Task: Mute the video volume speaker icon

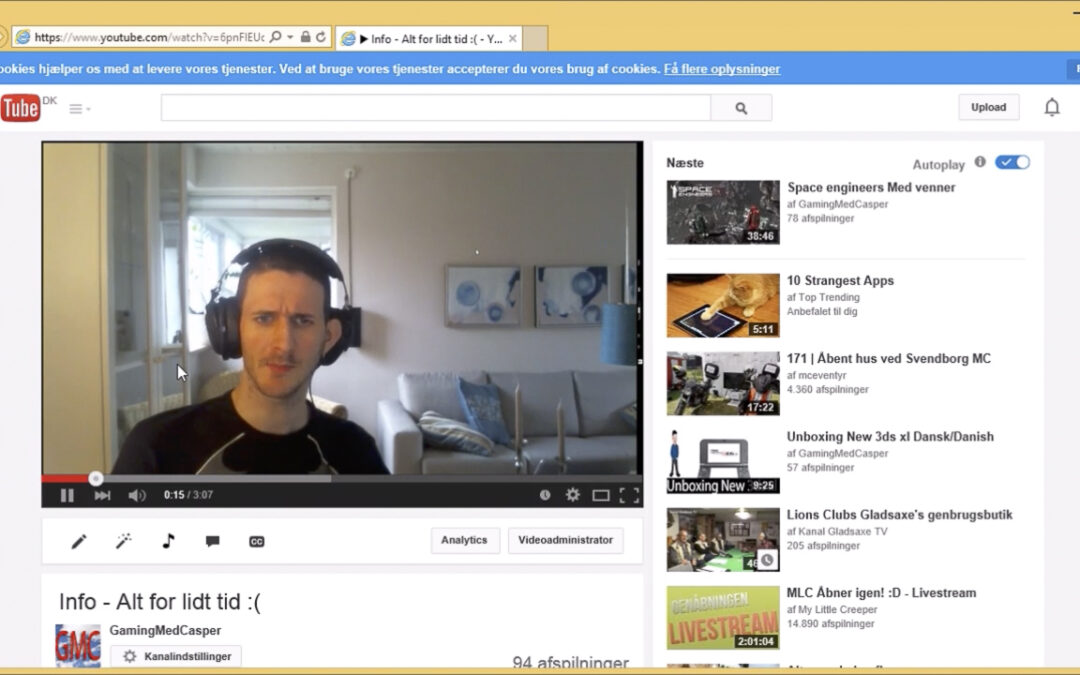Action: [x=136, y=495]
